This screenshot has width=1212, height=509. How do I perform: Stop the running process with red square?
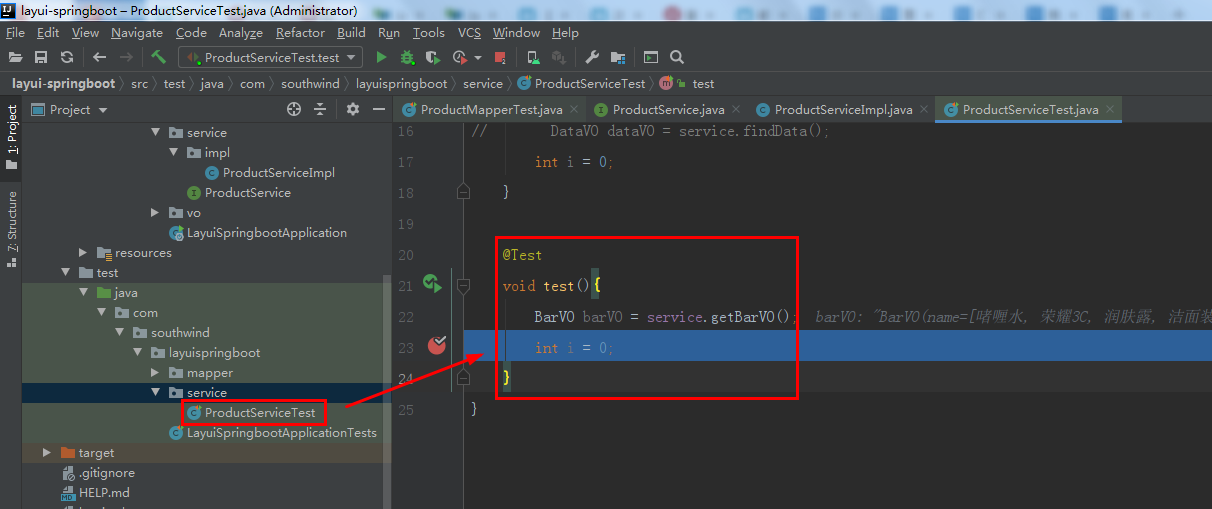(x=502, y=57)
